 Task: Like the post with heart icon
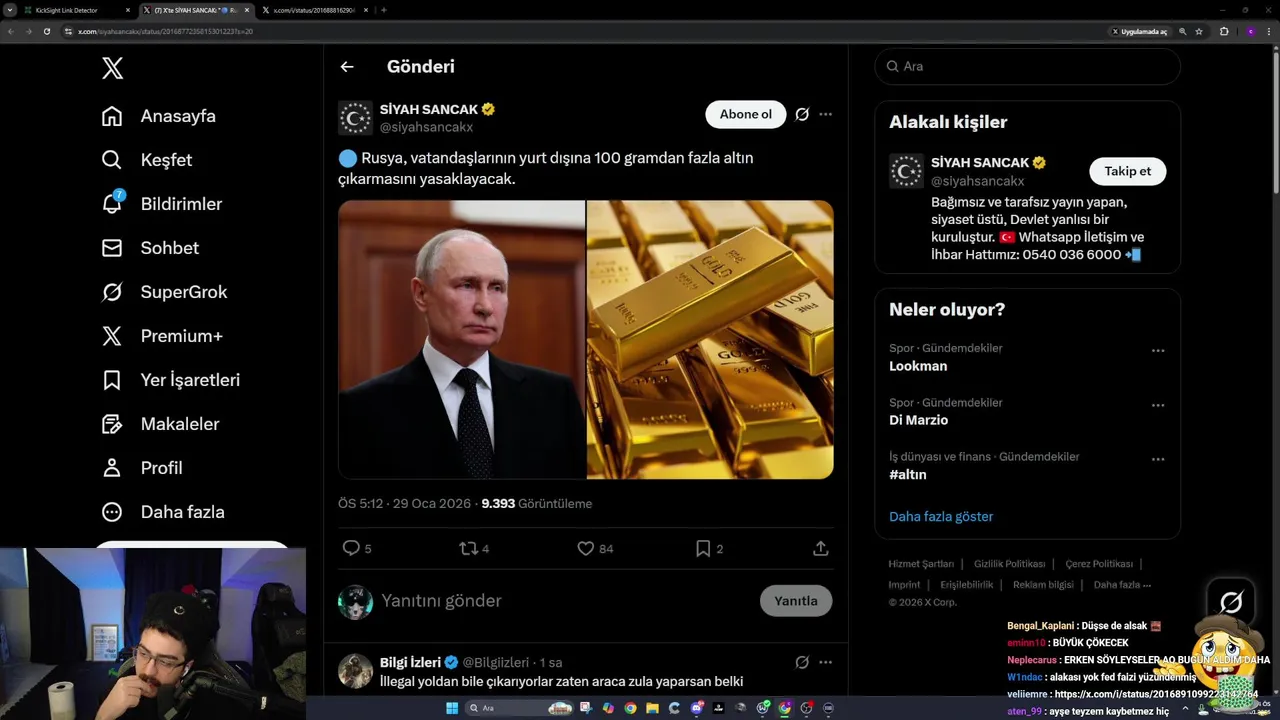tap(586, 548)
